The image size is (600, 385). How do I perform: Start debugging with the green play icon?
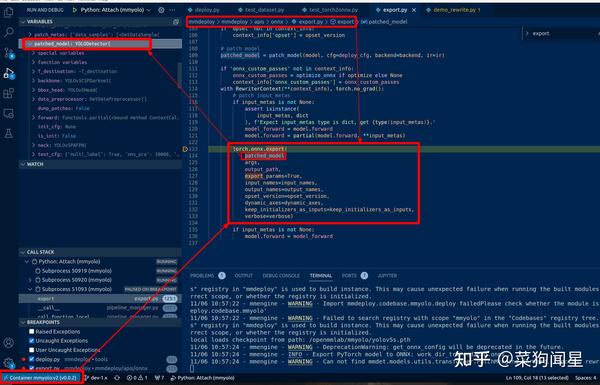click(x=75, y=10)
